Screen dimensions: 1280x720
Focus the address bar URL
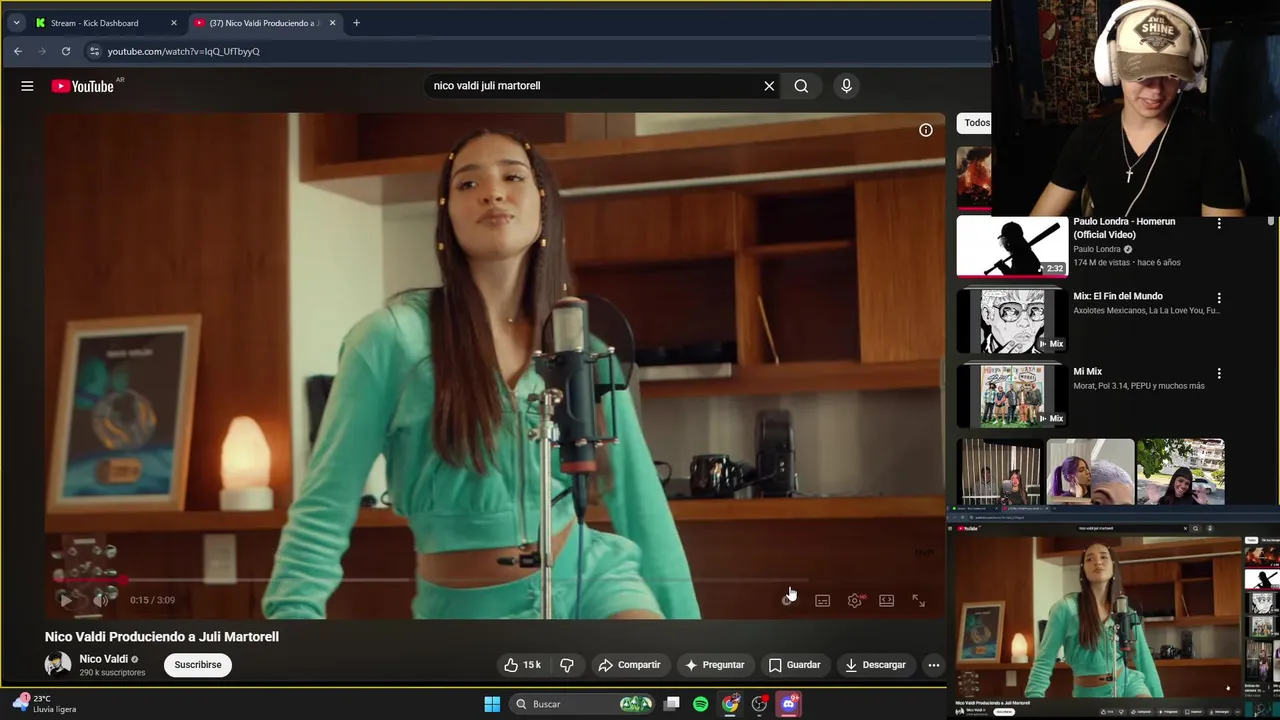tap(184, 51)
